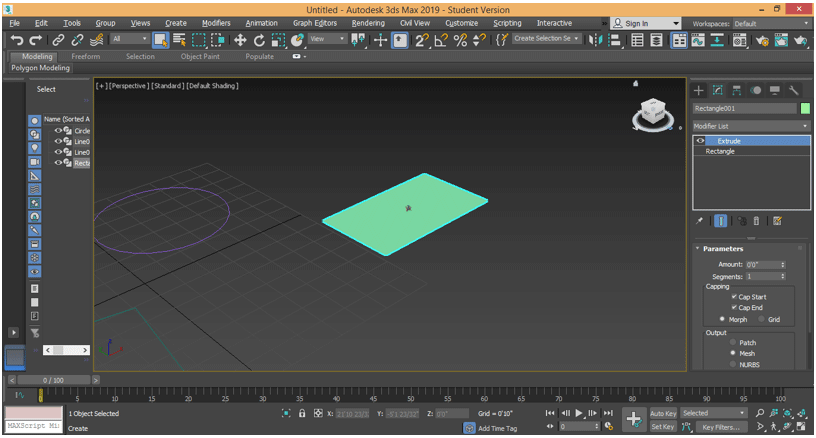The image size is (816, 438).
Task: Switch to the Freeform ribbon tab
Action: pyautogui.click(x=86, y=57)
